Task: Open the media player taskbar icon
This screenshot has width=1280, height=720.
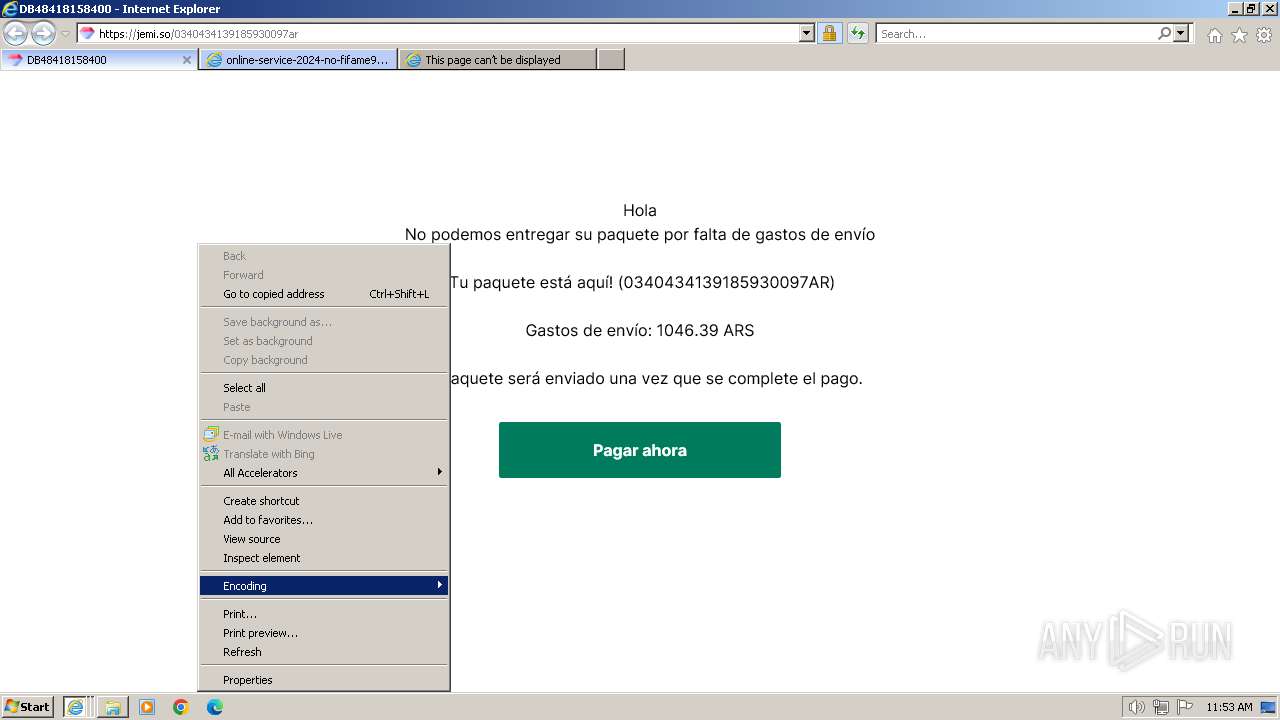Action: coord(147,707)
